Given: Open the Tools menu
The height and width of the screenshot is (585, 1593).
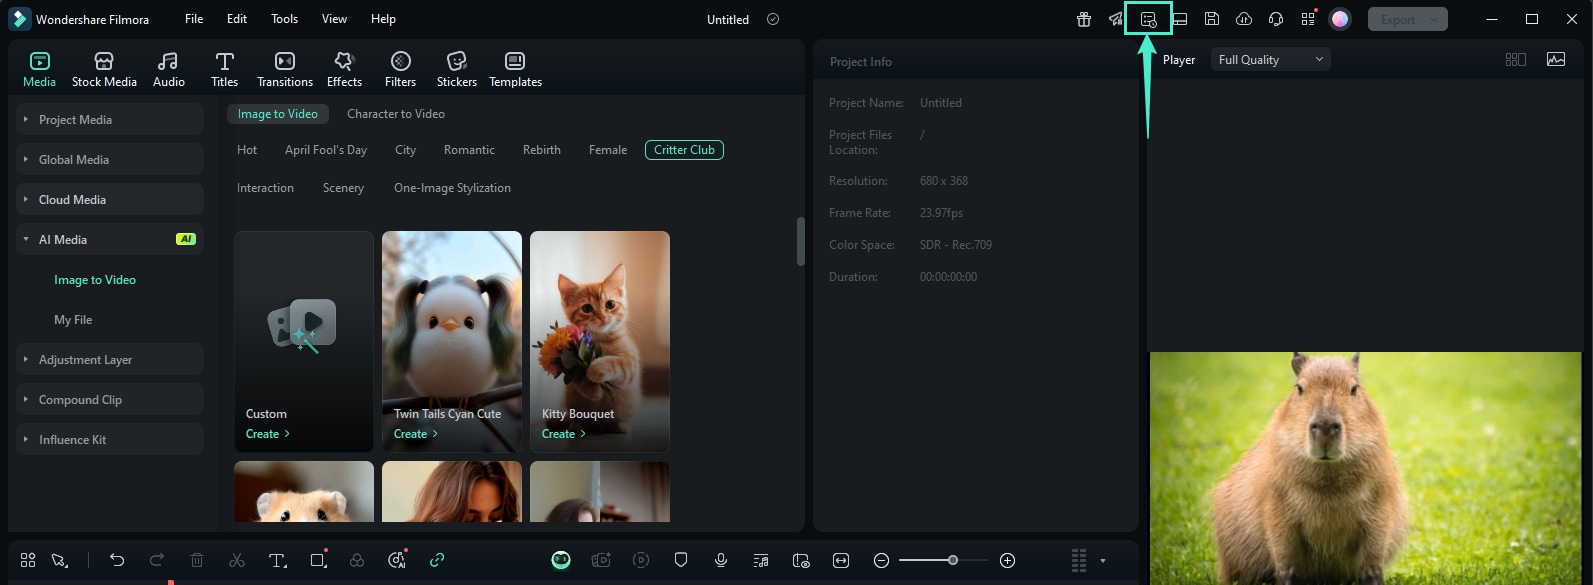Looking at the screenshot, I should pos(285,19).
